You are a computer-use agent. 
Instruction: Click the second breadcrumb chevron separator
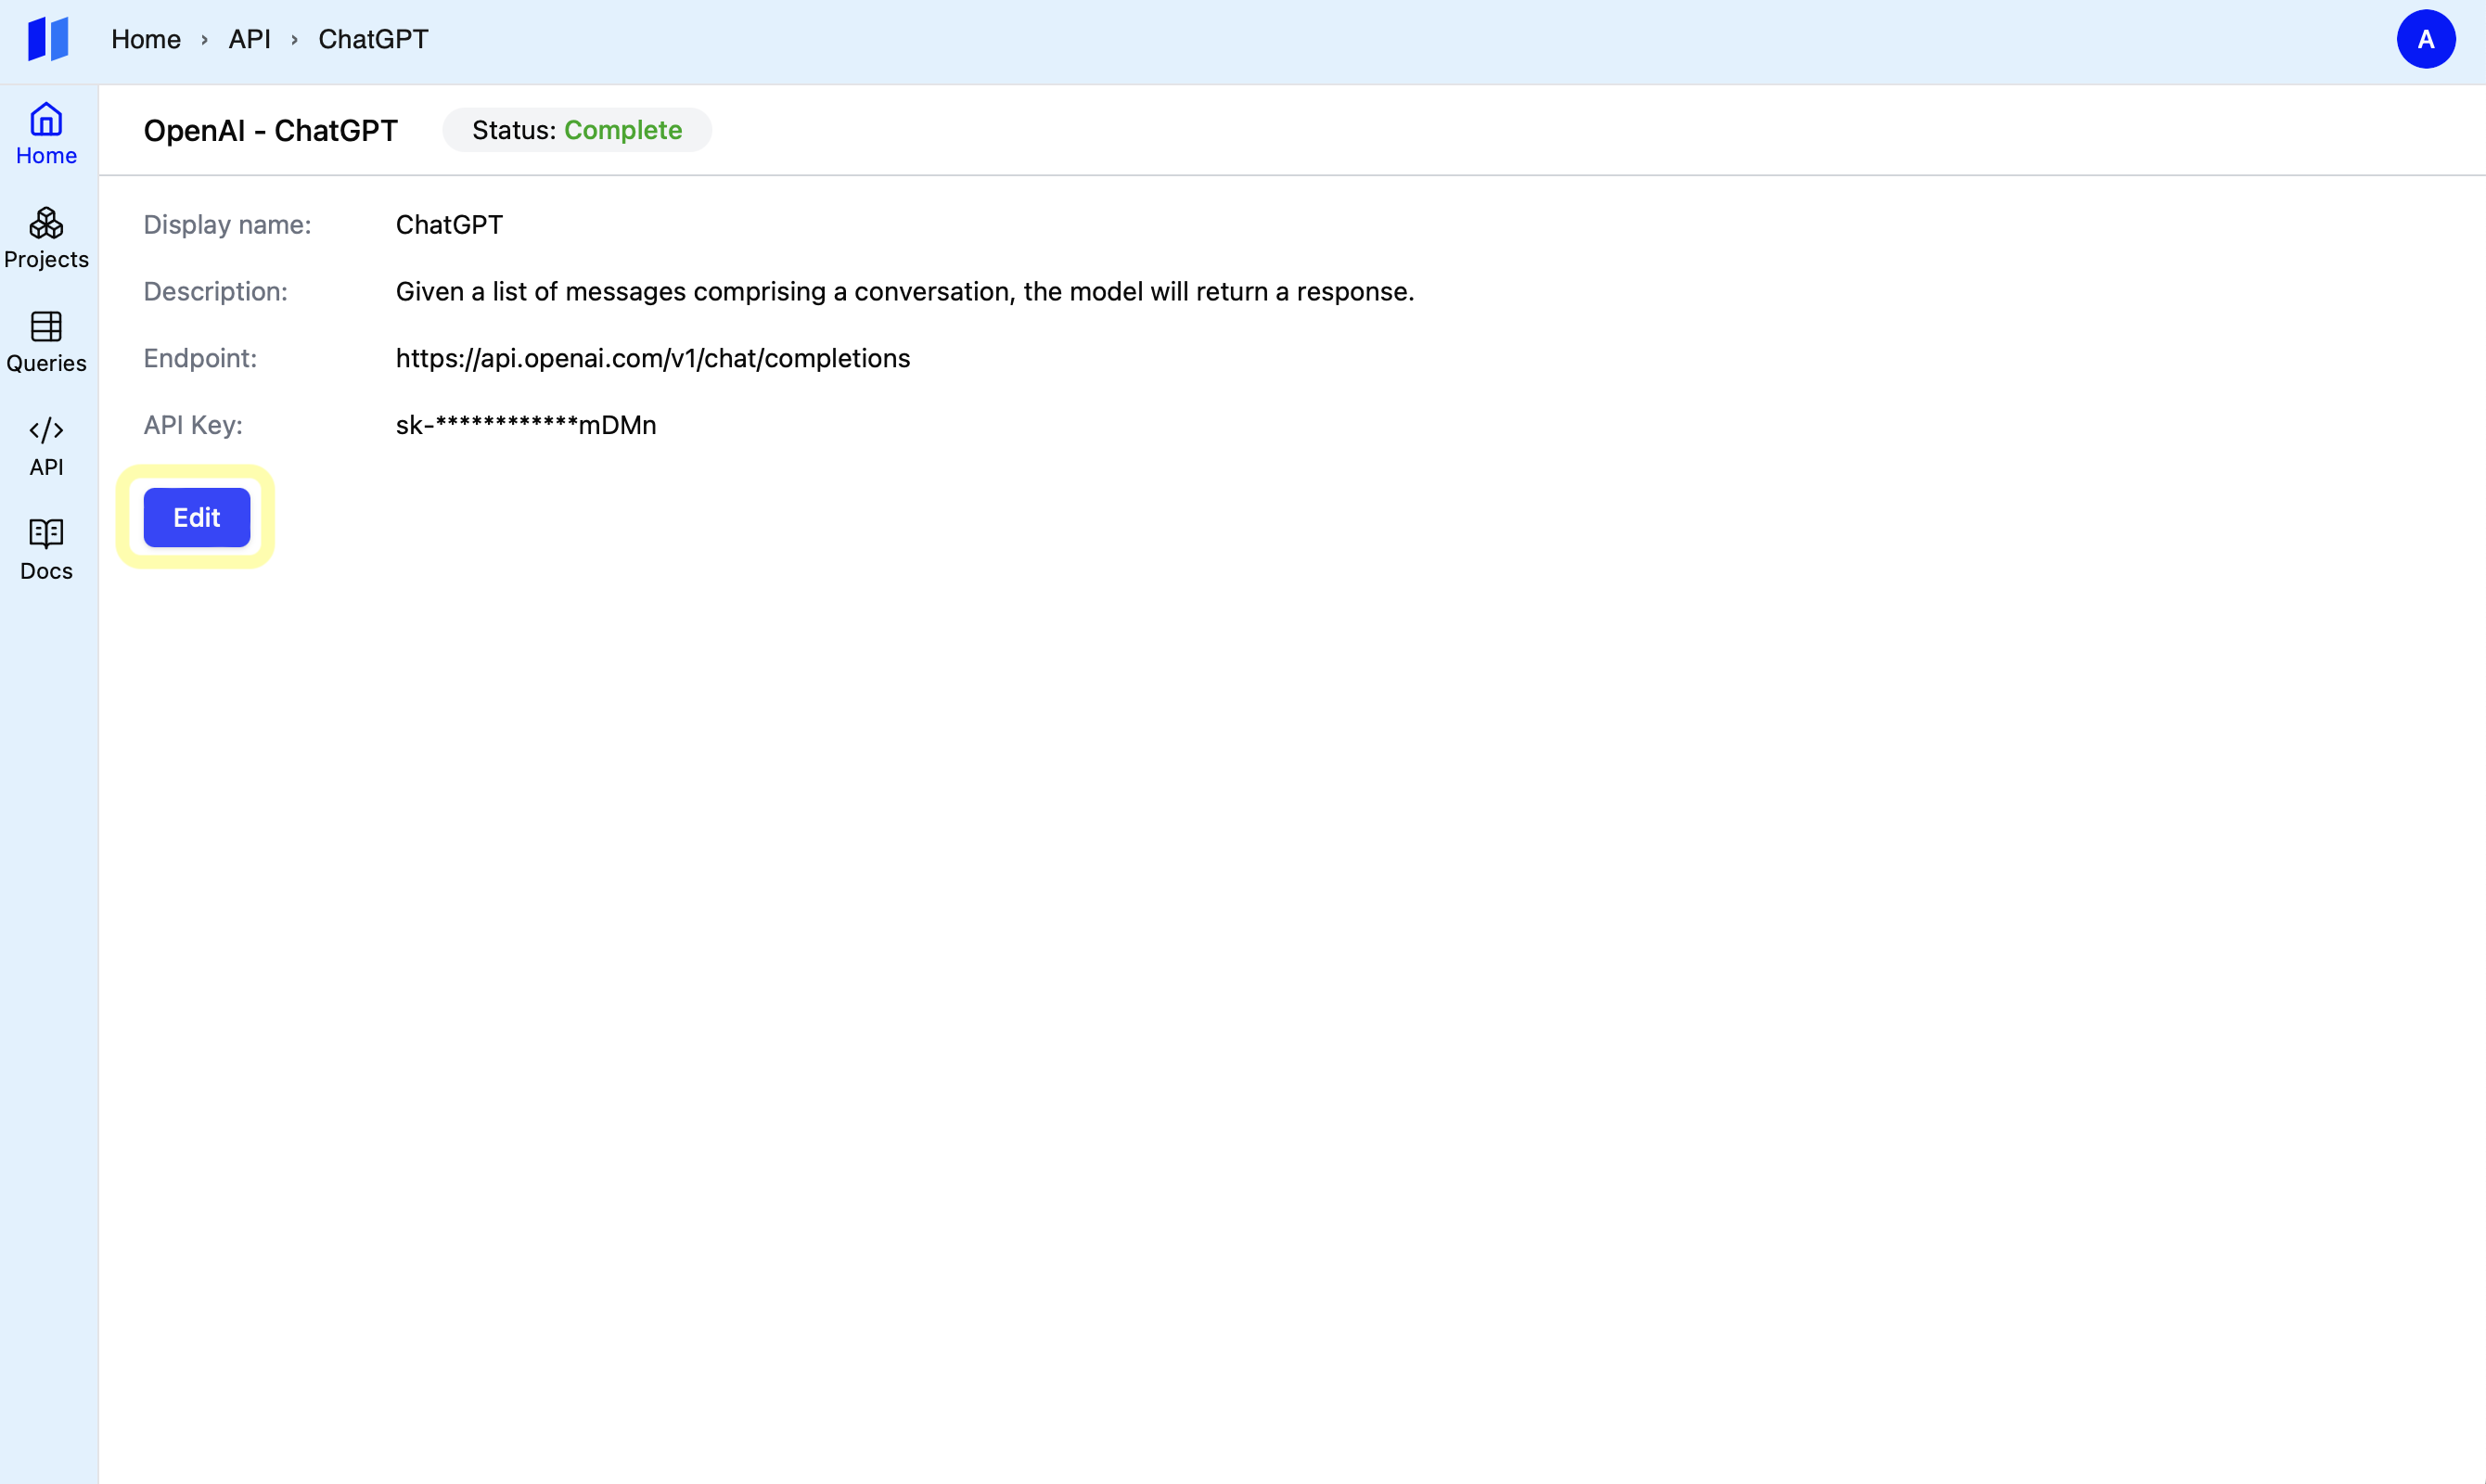click(295, 40)
